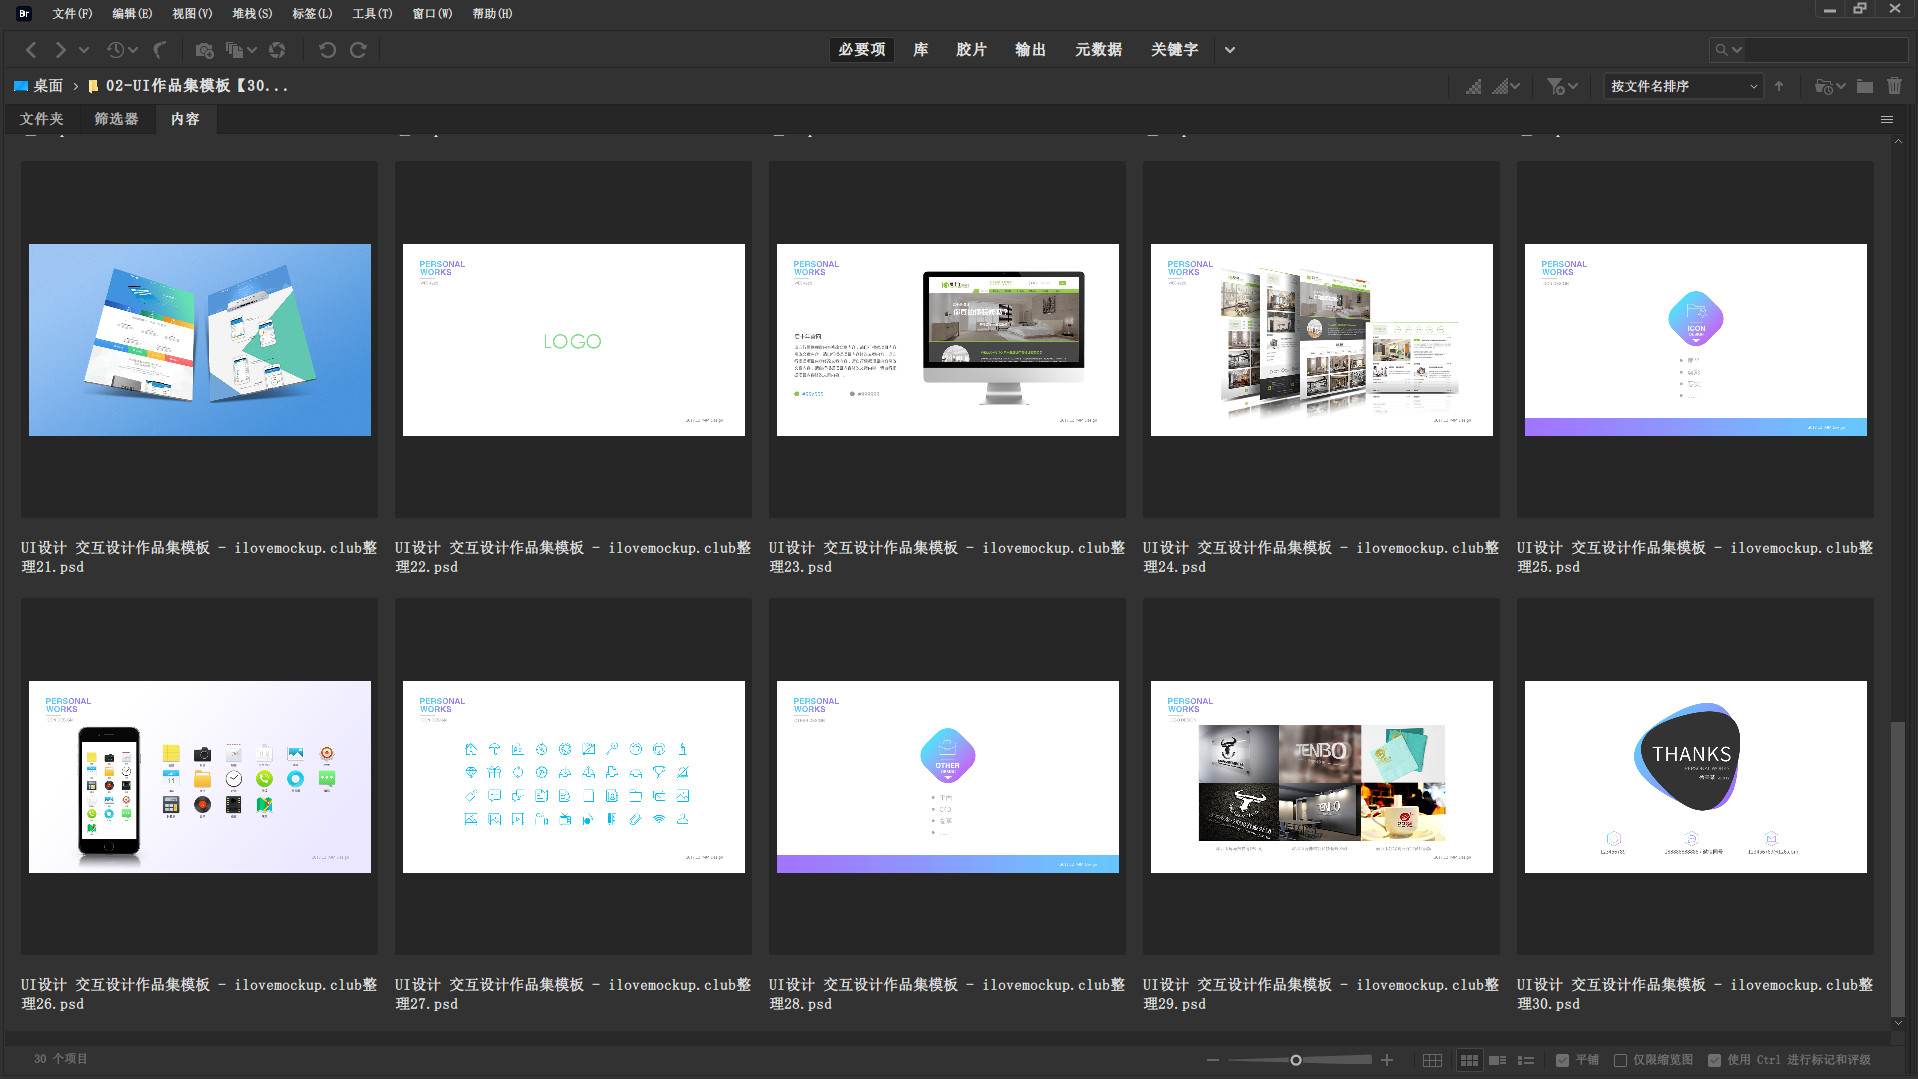The height and width of the screenshot is (1079, 1918).
Task: Expand the workspace switcher chevron
Action: point(1230,50)
